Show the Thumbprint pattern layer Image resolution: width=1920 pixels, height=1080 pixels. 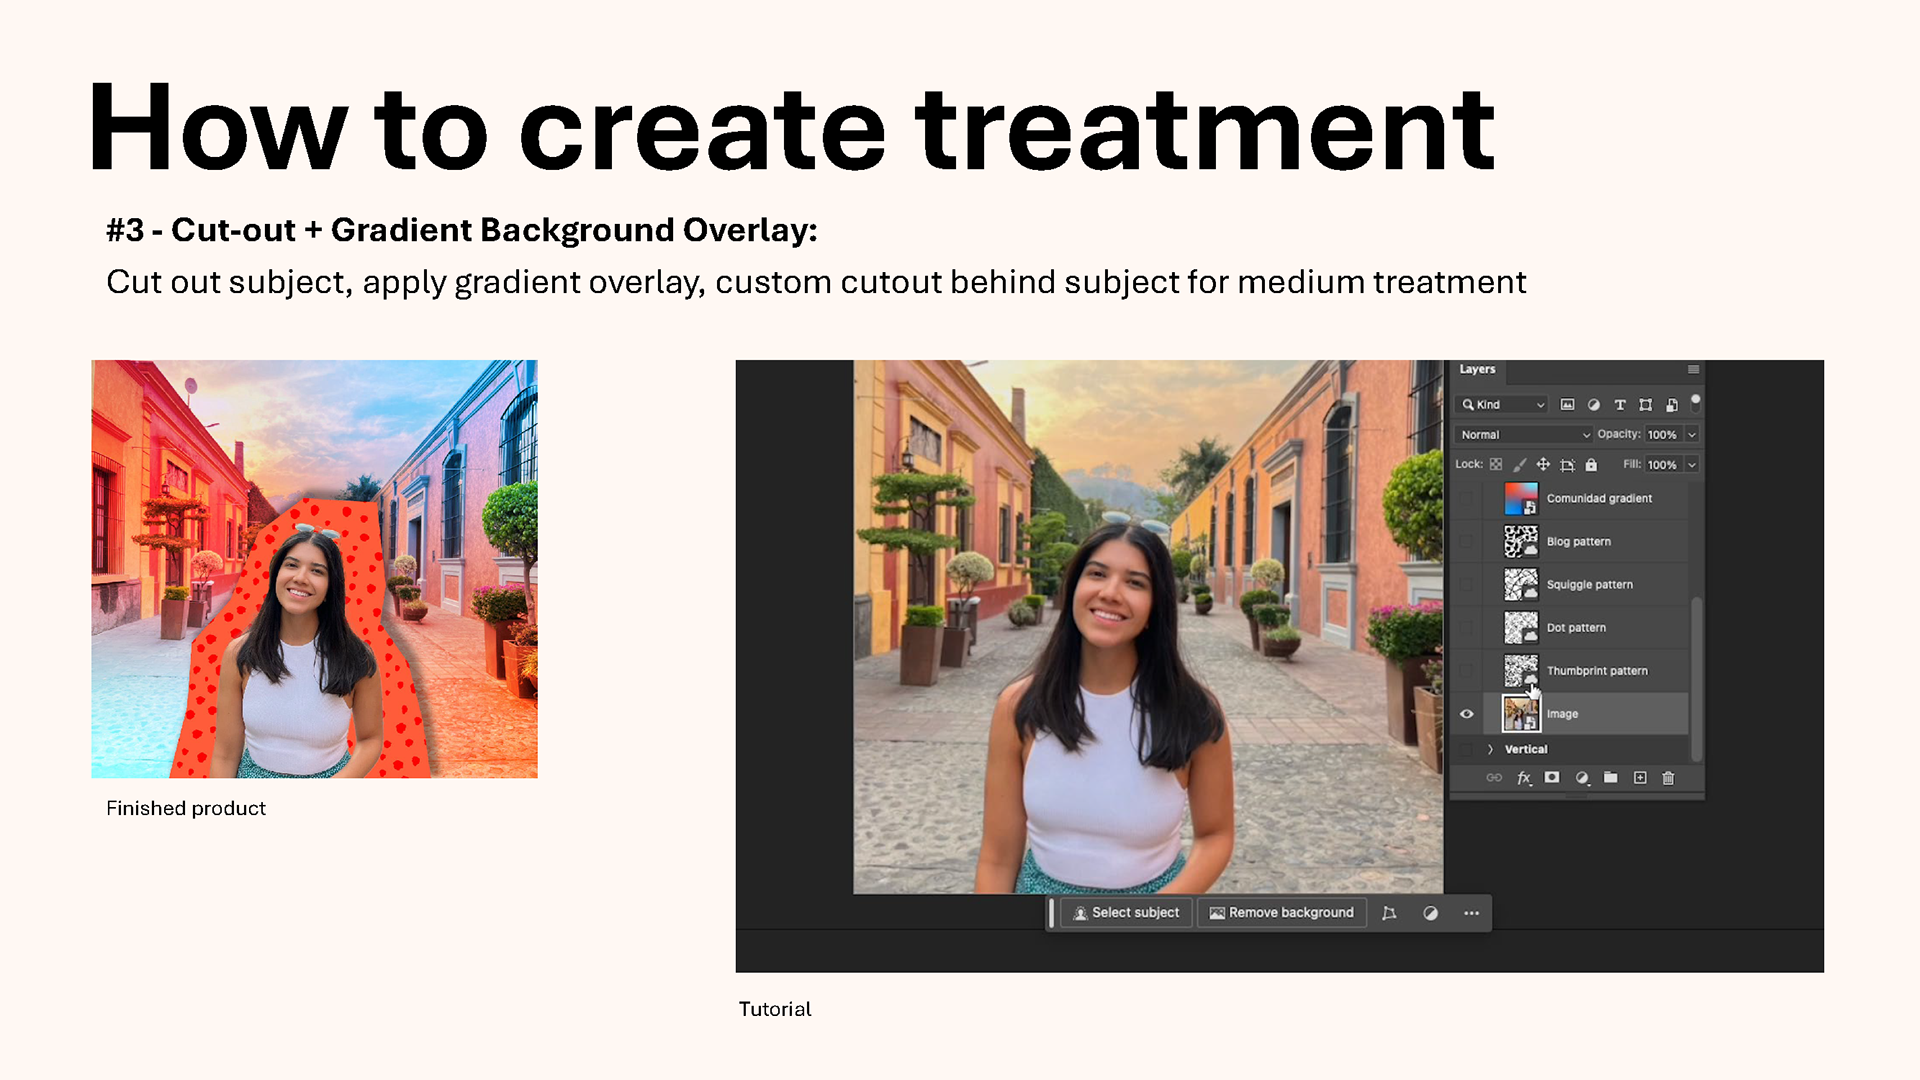click(1467, 670)
